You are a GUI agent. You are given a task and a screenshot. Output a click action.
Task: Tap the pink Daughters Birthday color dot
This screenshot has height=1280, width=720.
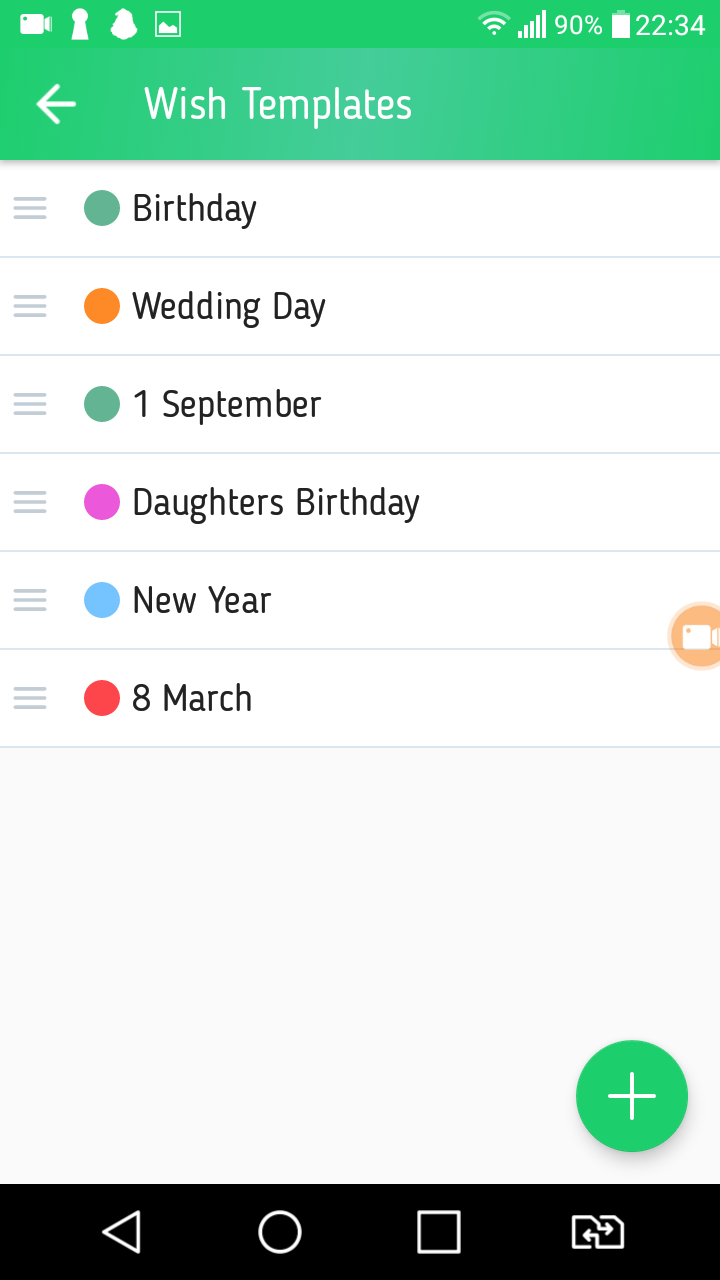click(x=102, y=502)
